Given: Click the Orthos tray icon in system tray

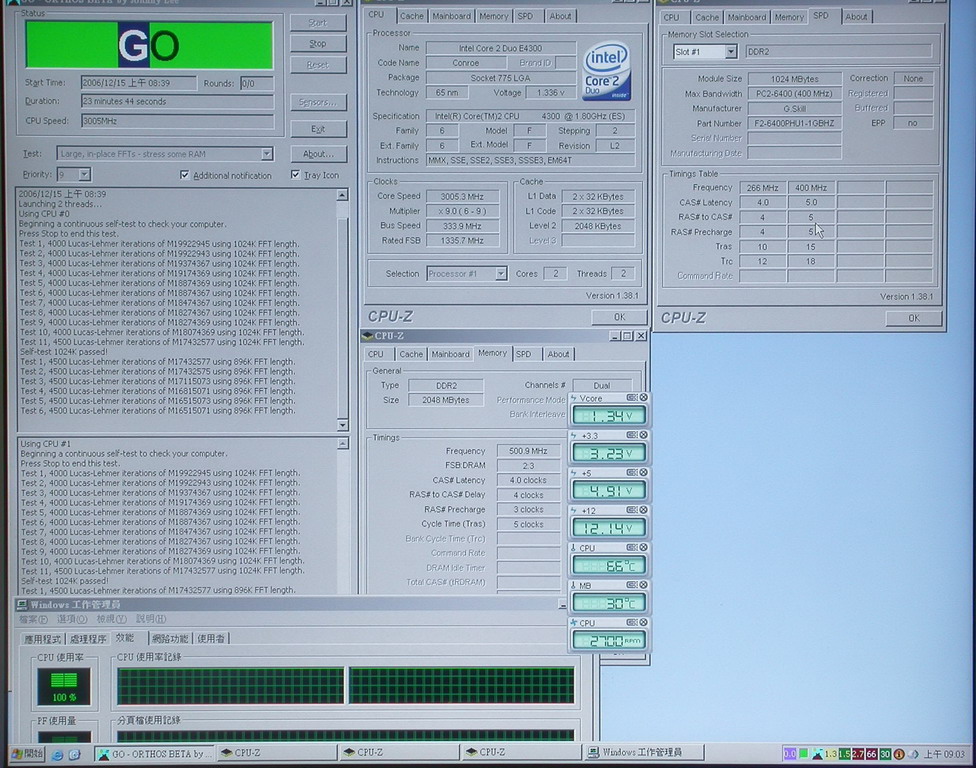Looking at the screenshot, I should 817,754.
